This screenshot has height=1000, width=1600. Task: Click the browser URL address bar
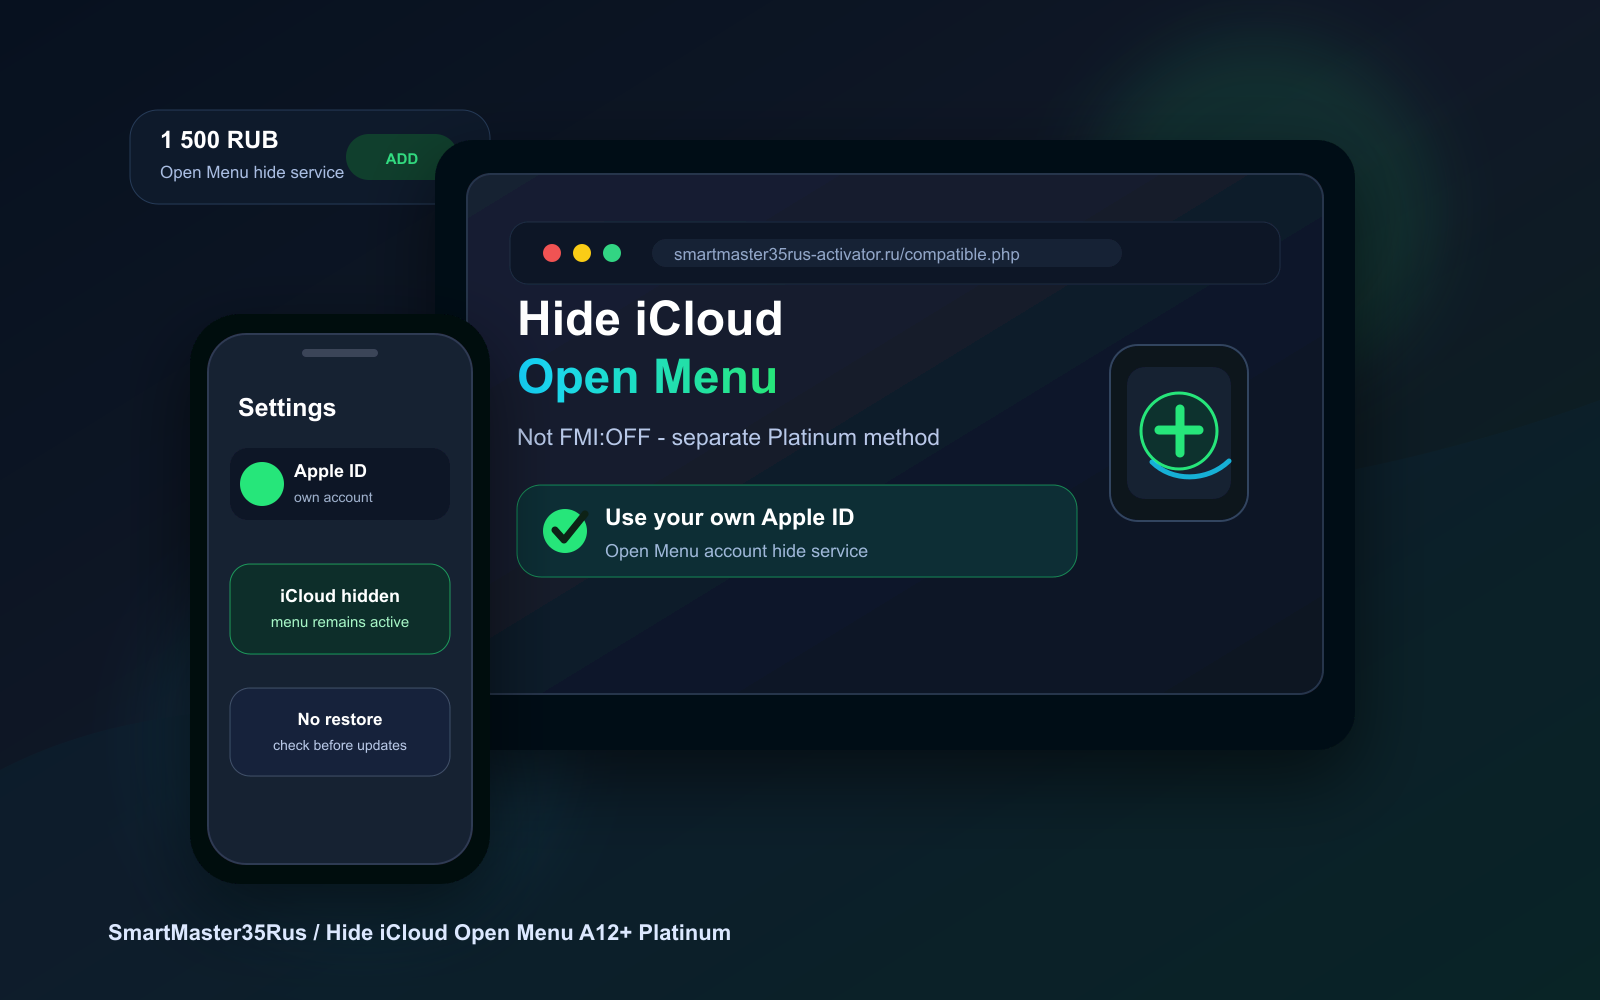click(887, 254)
